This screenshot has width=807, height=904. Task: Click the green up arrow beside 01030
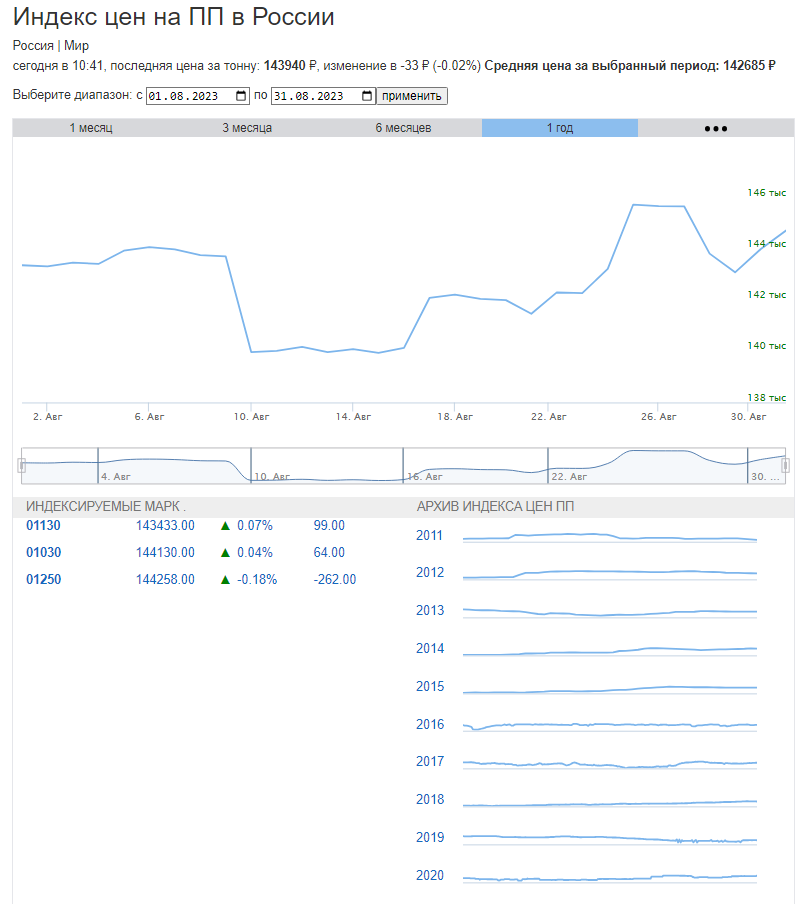tap(225, 553)
